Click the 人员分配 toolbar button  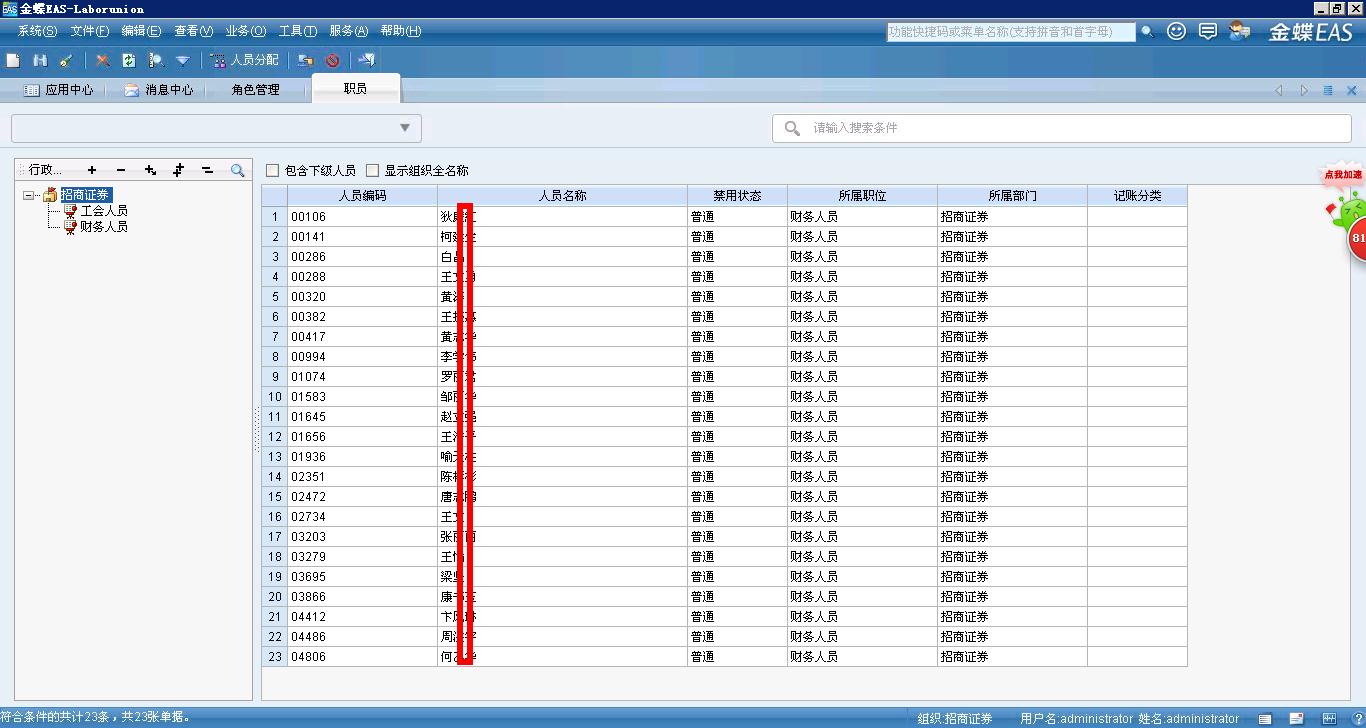(245, 60)
